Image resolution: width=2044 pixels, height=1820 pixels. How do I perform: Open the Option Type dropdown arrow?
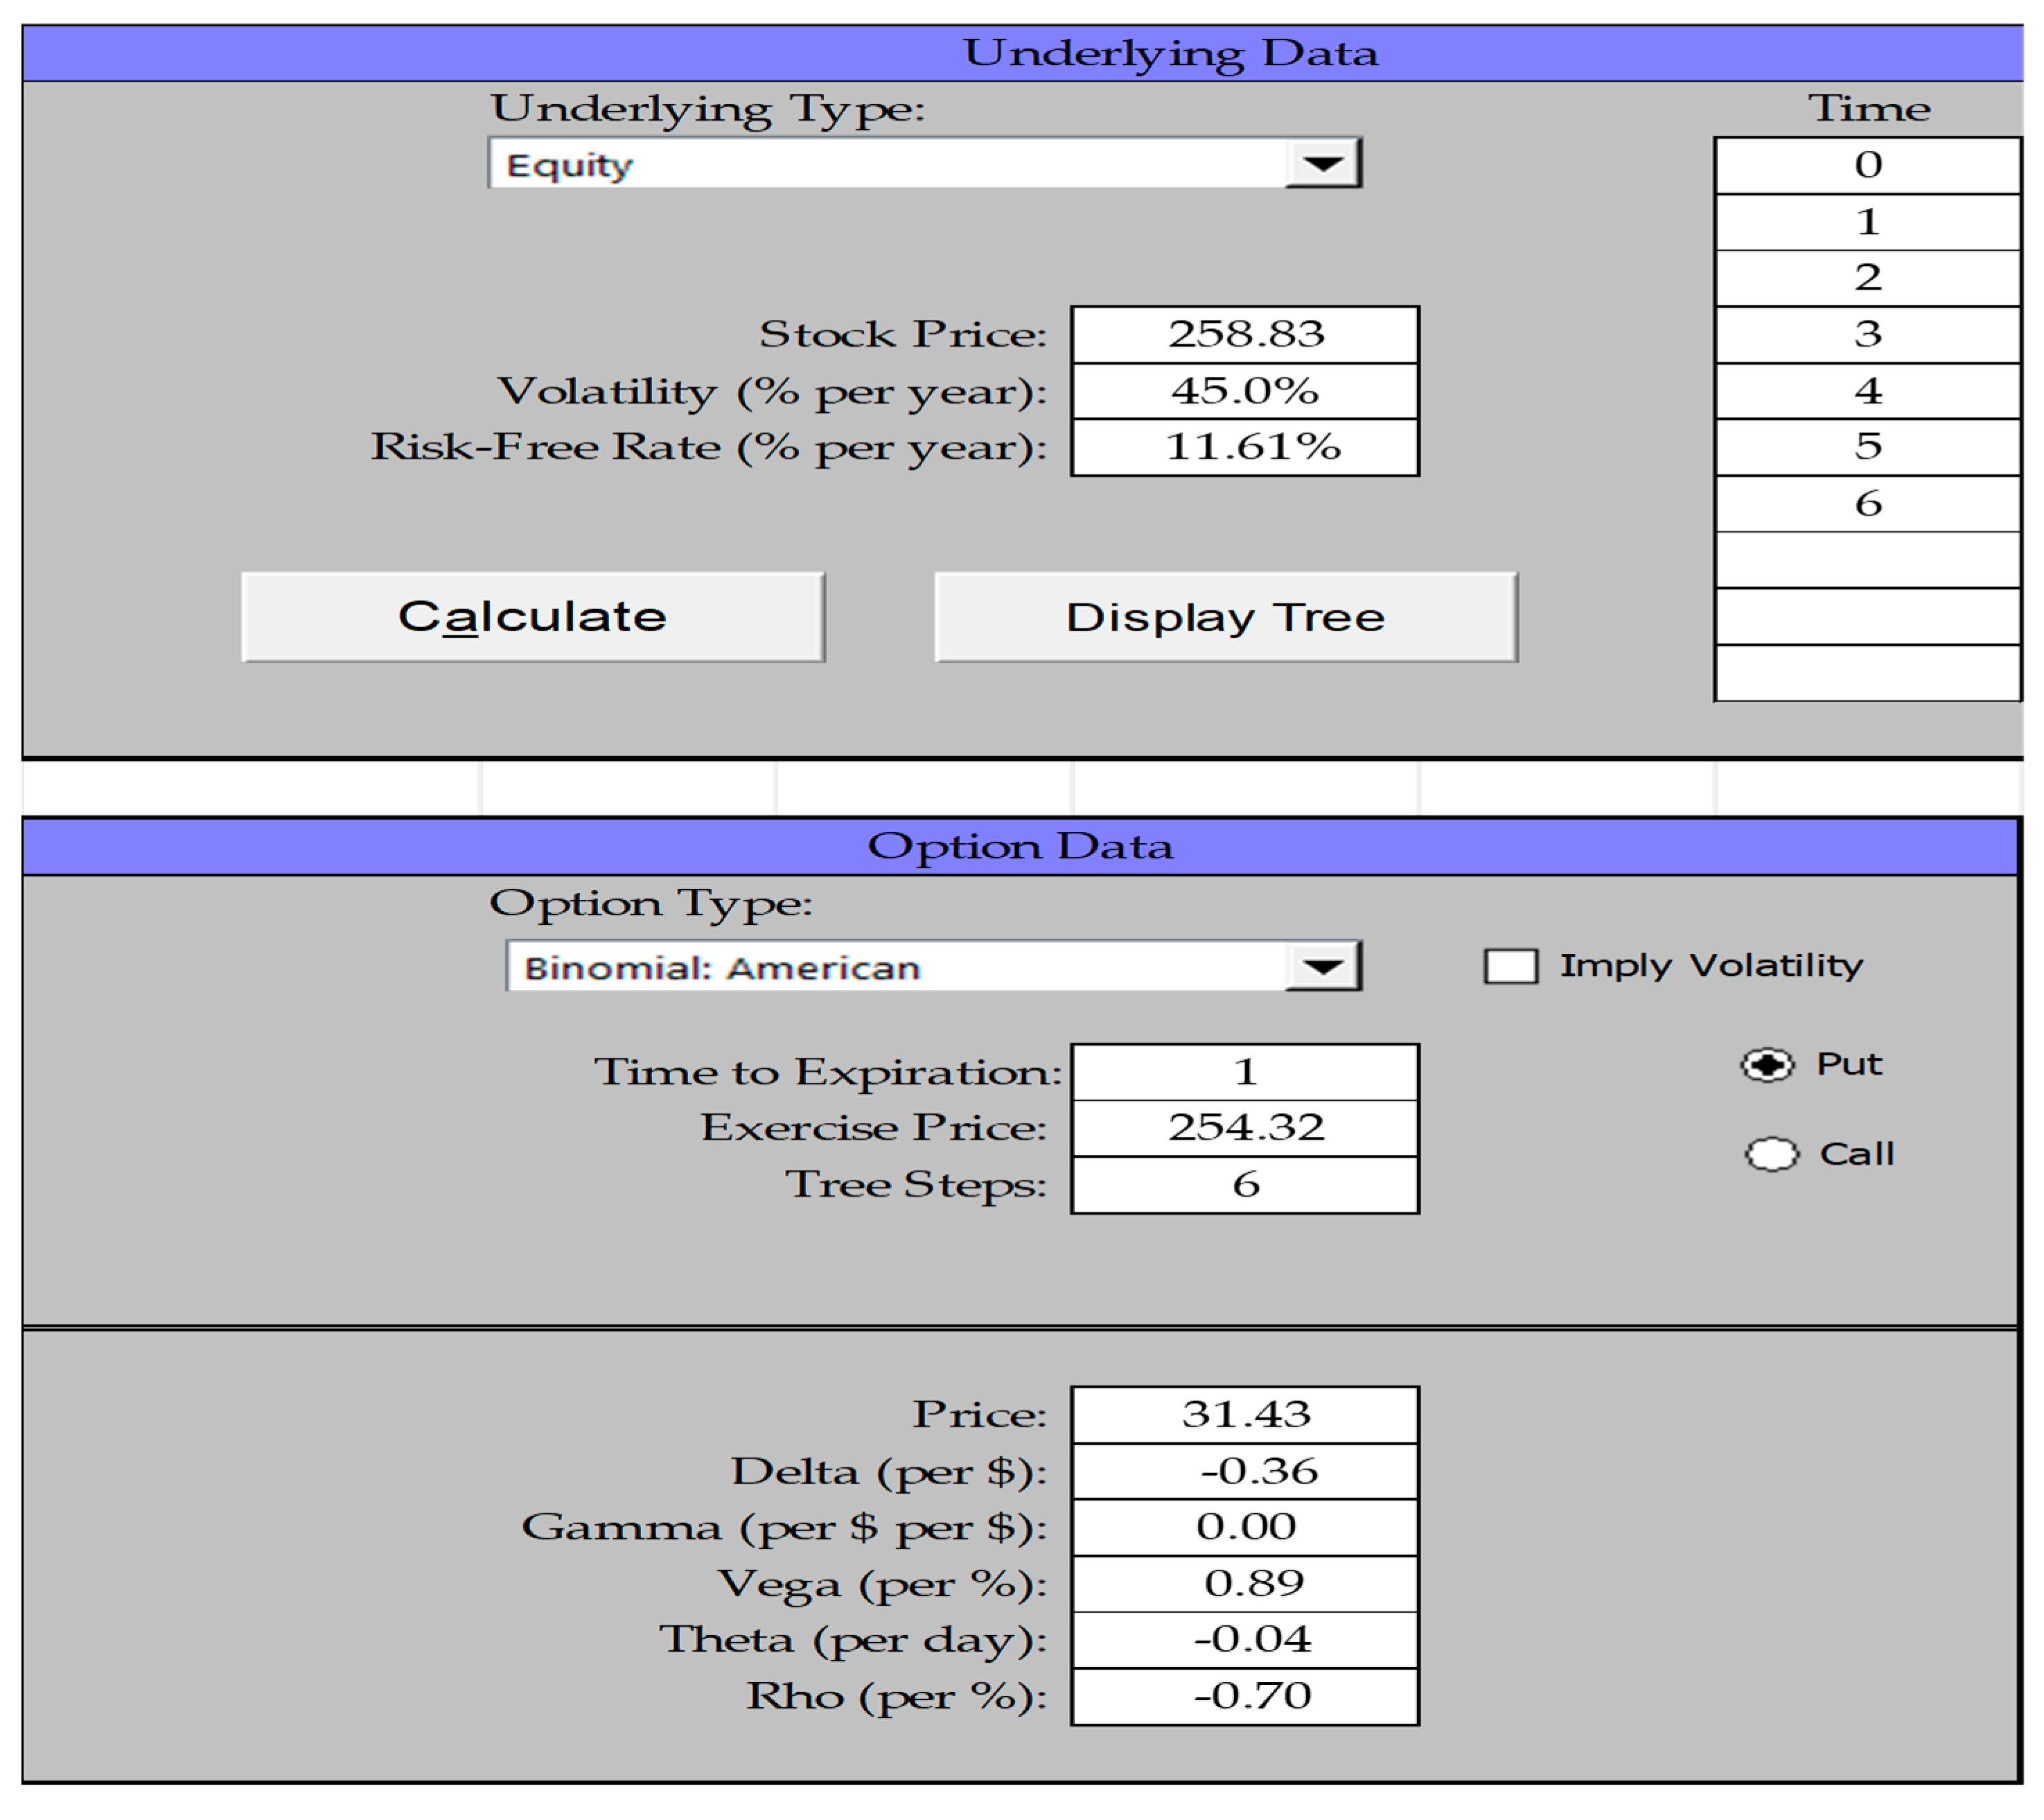pos(1322,967)
